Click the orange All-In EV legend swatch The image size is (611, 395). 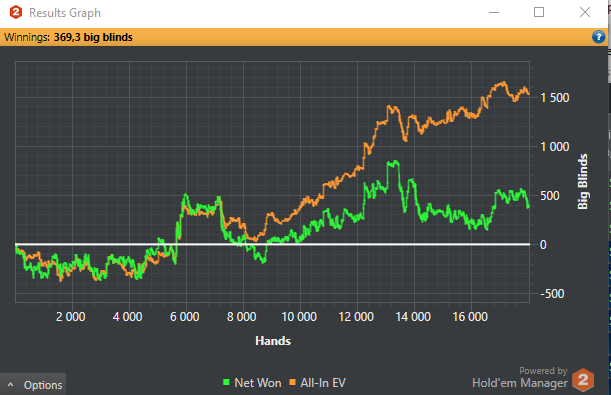(292, 382)
